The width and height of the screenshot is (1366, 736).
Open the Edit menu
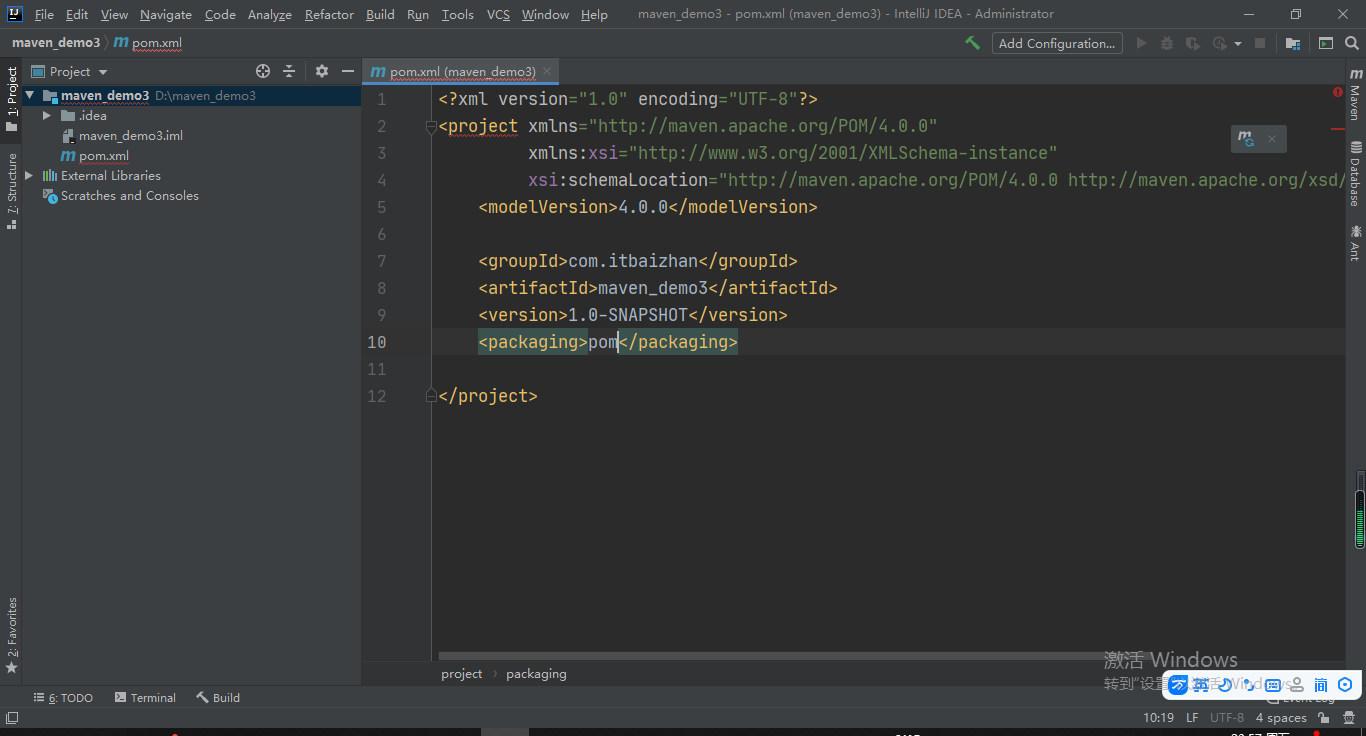point(77,14)
